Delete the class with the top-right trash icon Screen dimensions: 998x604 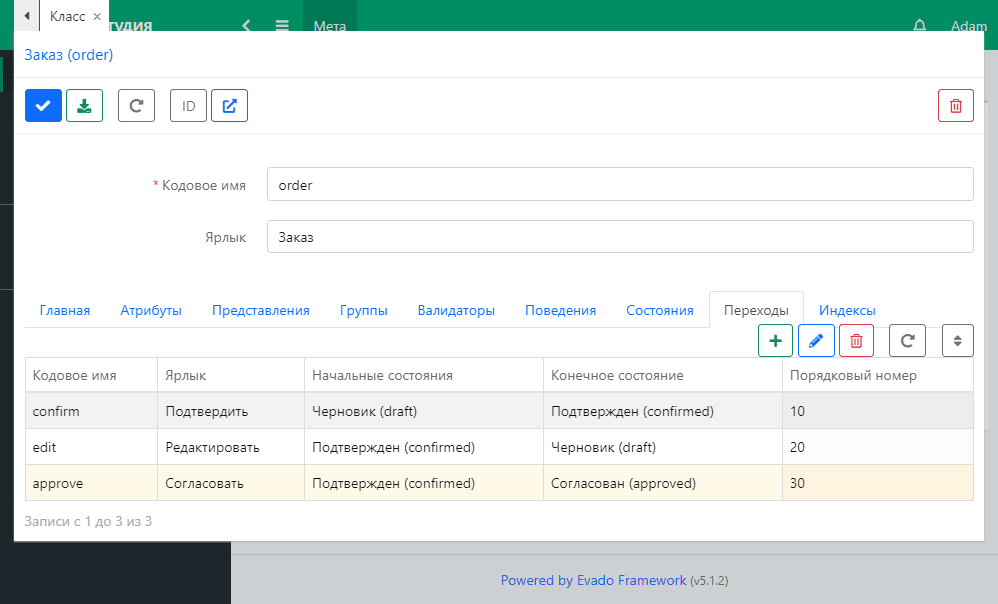(956, 106)
